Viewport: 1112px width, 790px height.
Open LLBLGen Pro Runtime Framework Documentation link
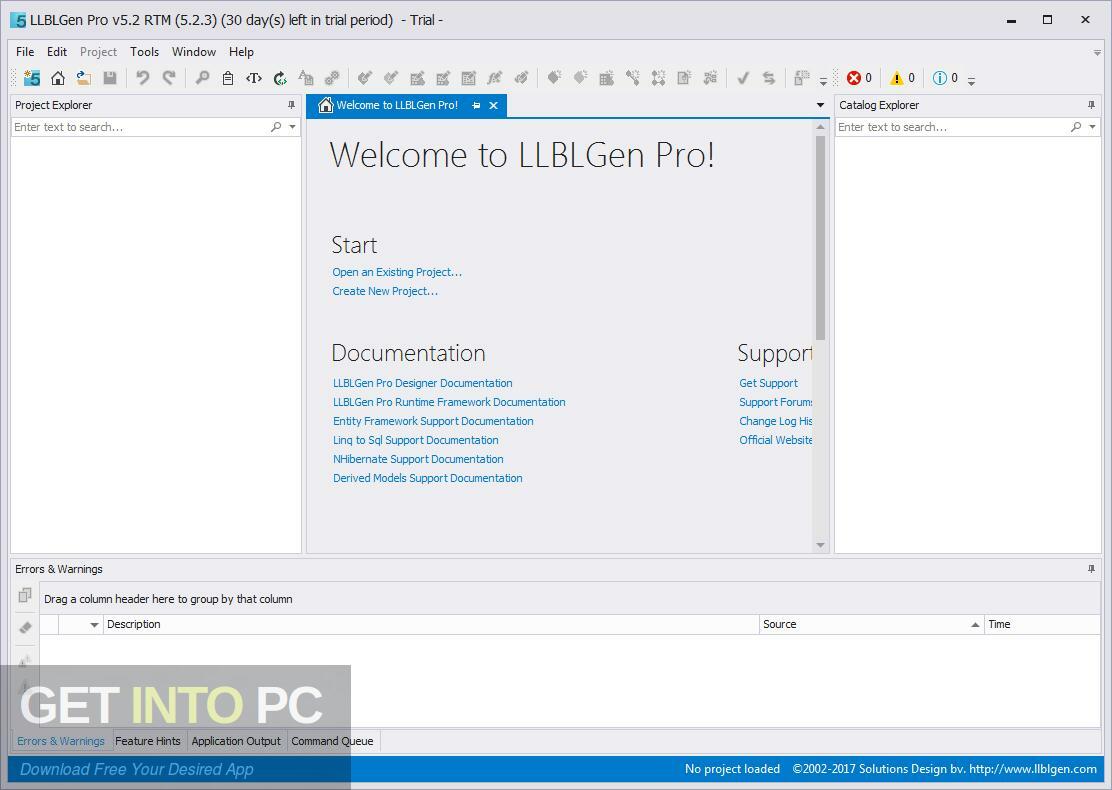click(449, 402)
